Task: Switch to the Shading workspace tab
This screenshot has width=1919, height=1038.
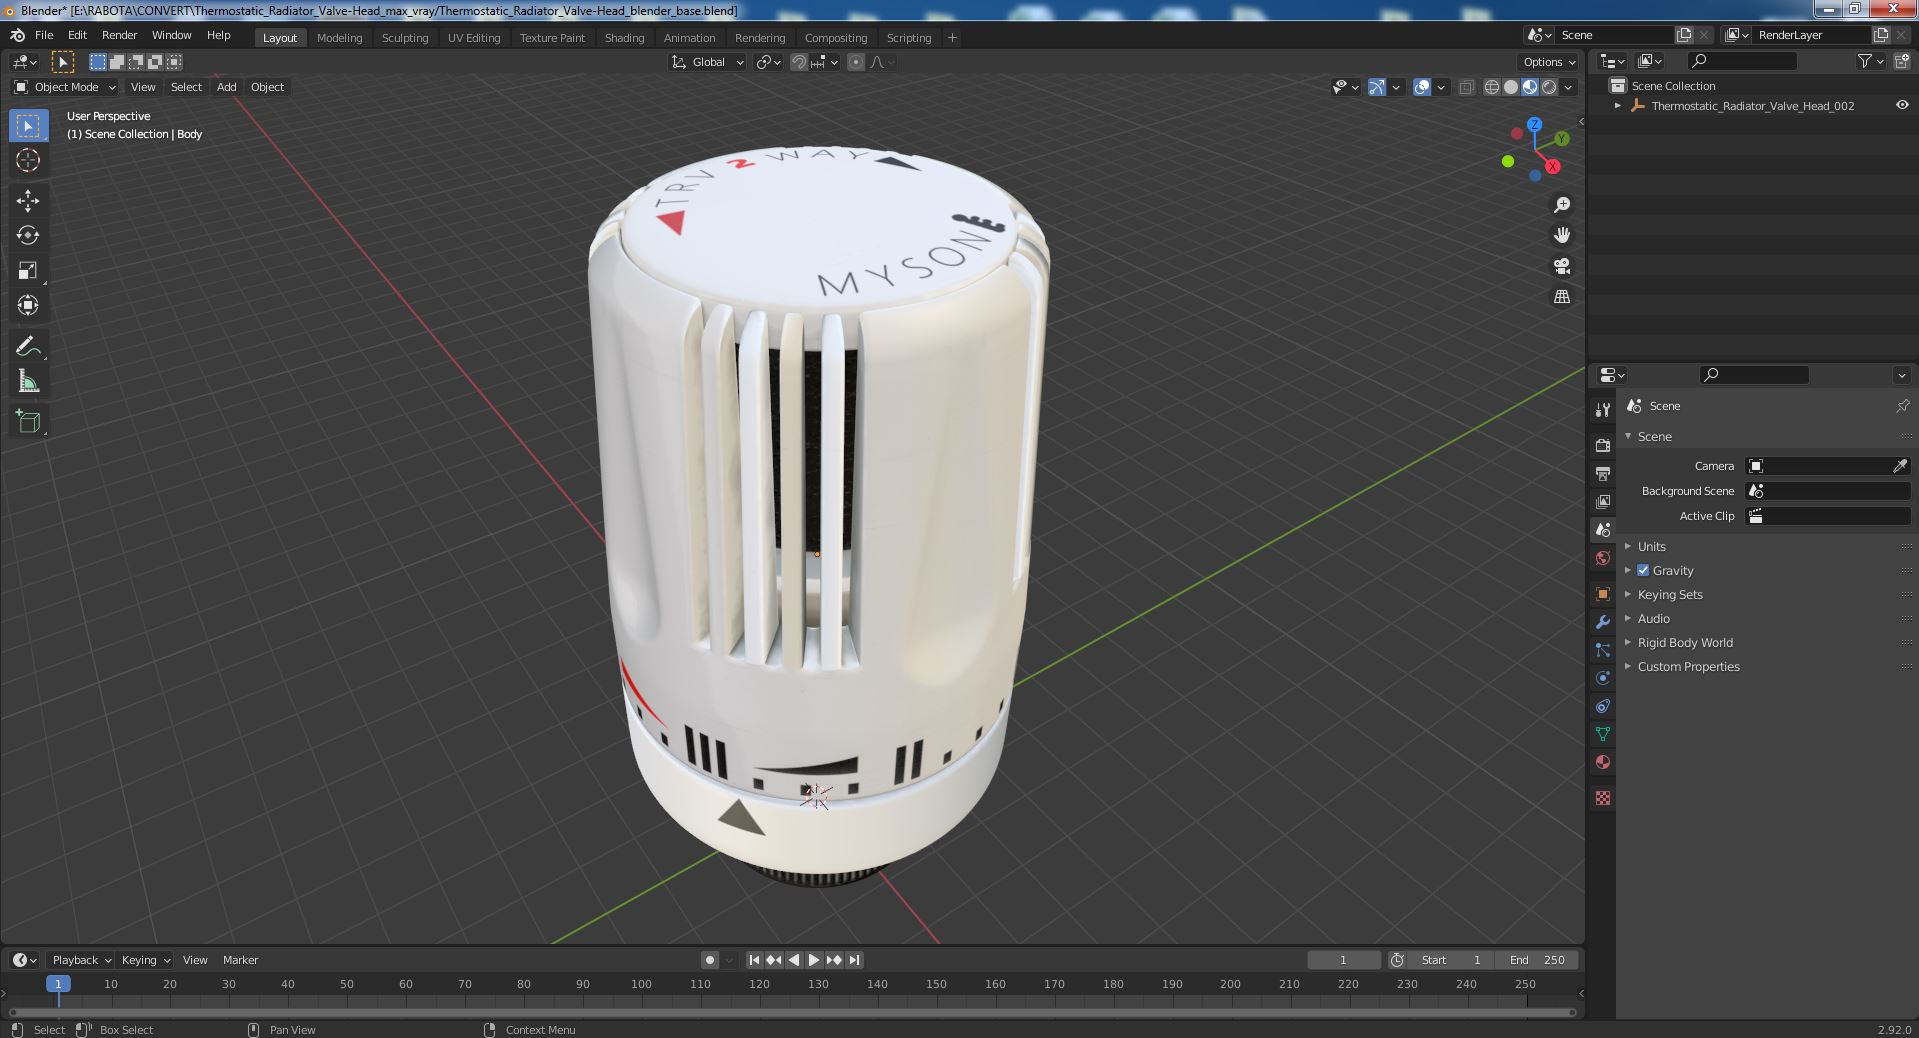Action: pos(624,38)
